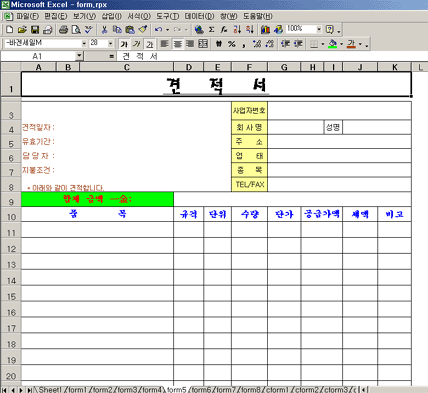The image size is (428, 393).
Task: Click the Help question mark icon
Action: pyautogui.click(x=330, y=30)
